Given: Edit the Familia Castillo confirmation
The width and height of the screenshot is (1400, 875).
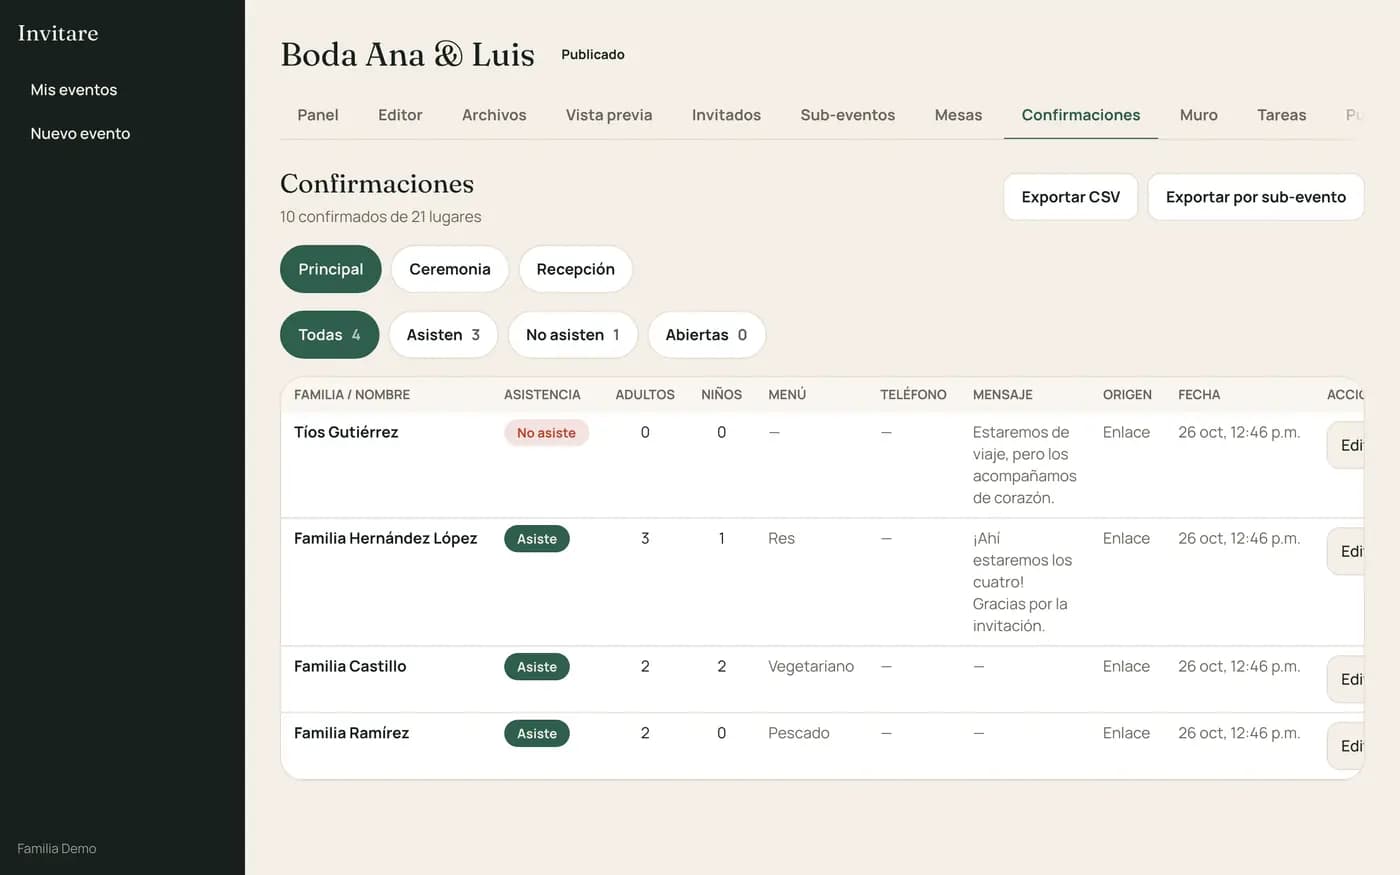Looking at the screenshot, I should [x=1346, y=680].
